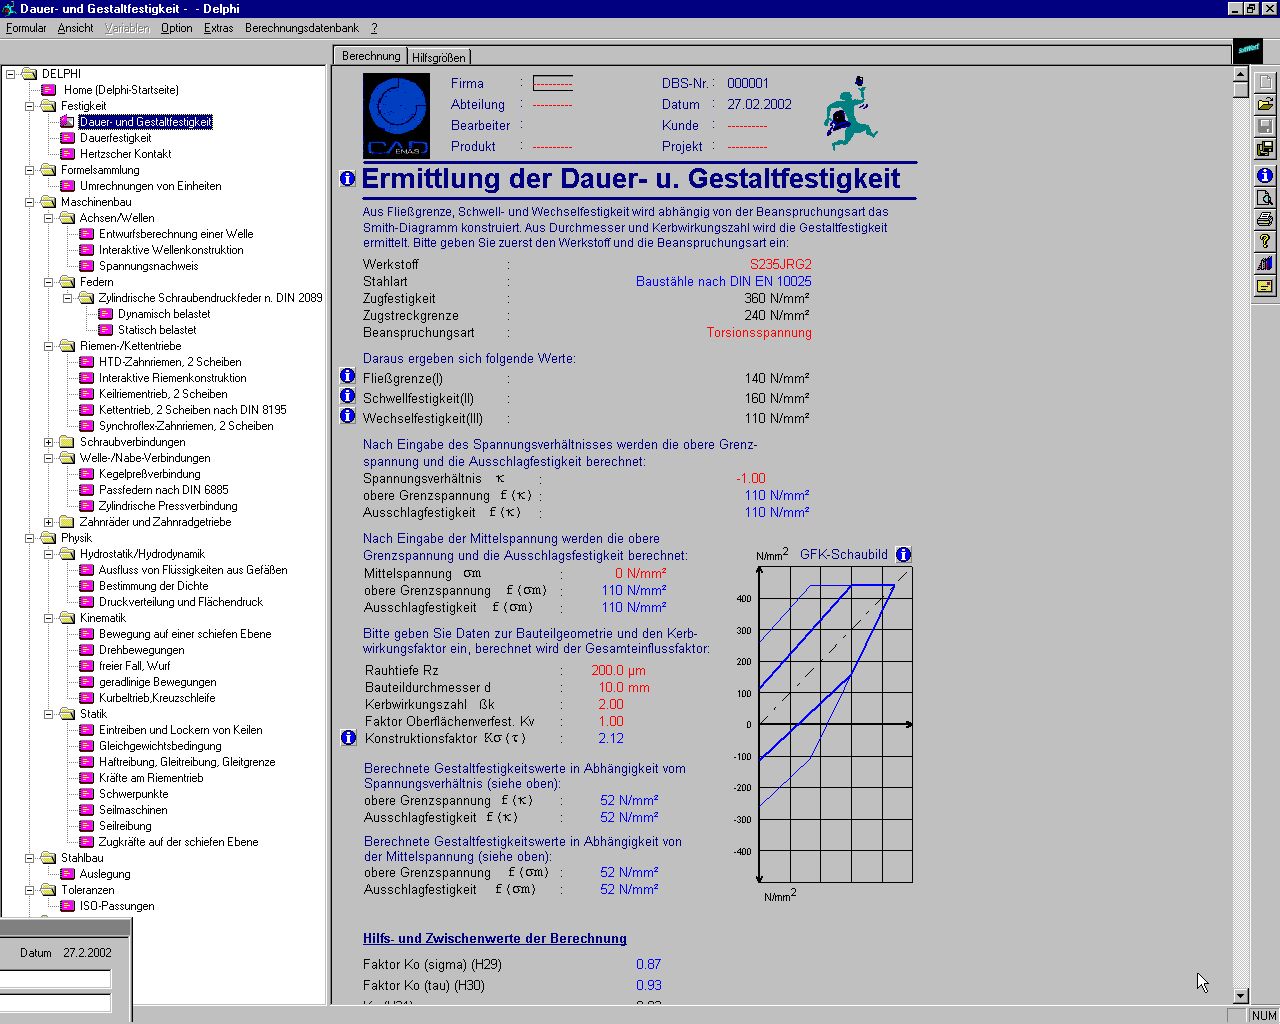Open a file with the folder icon
The image size is (1280, 1024).
click(1265, 104)
